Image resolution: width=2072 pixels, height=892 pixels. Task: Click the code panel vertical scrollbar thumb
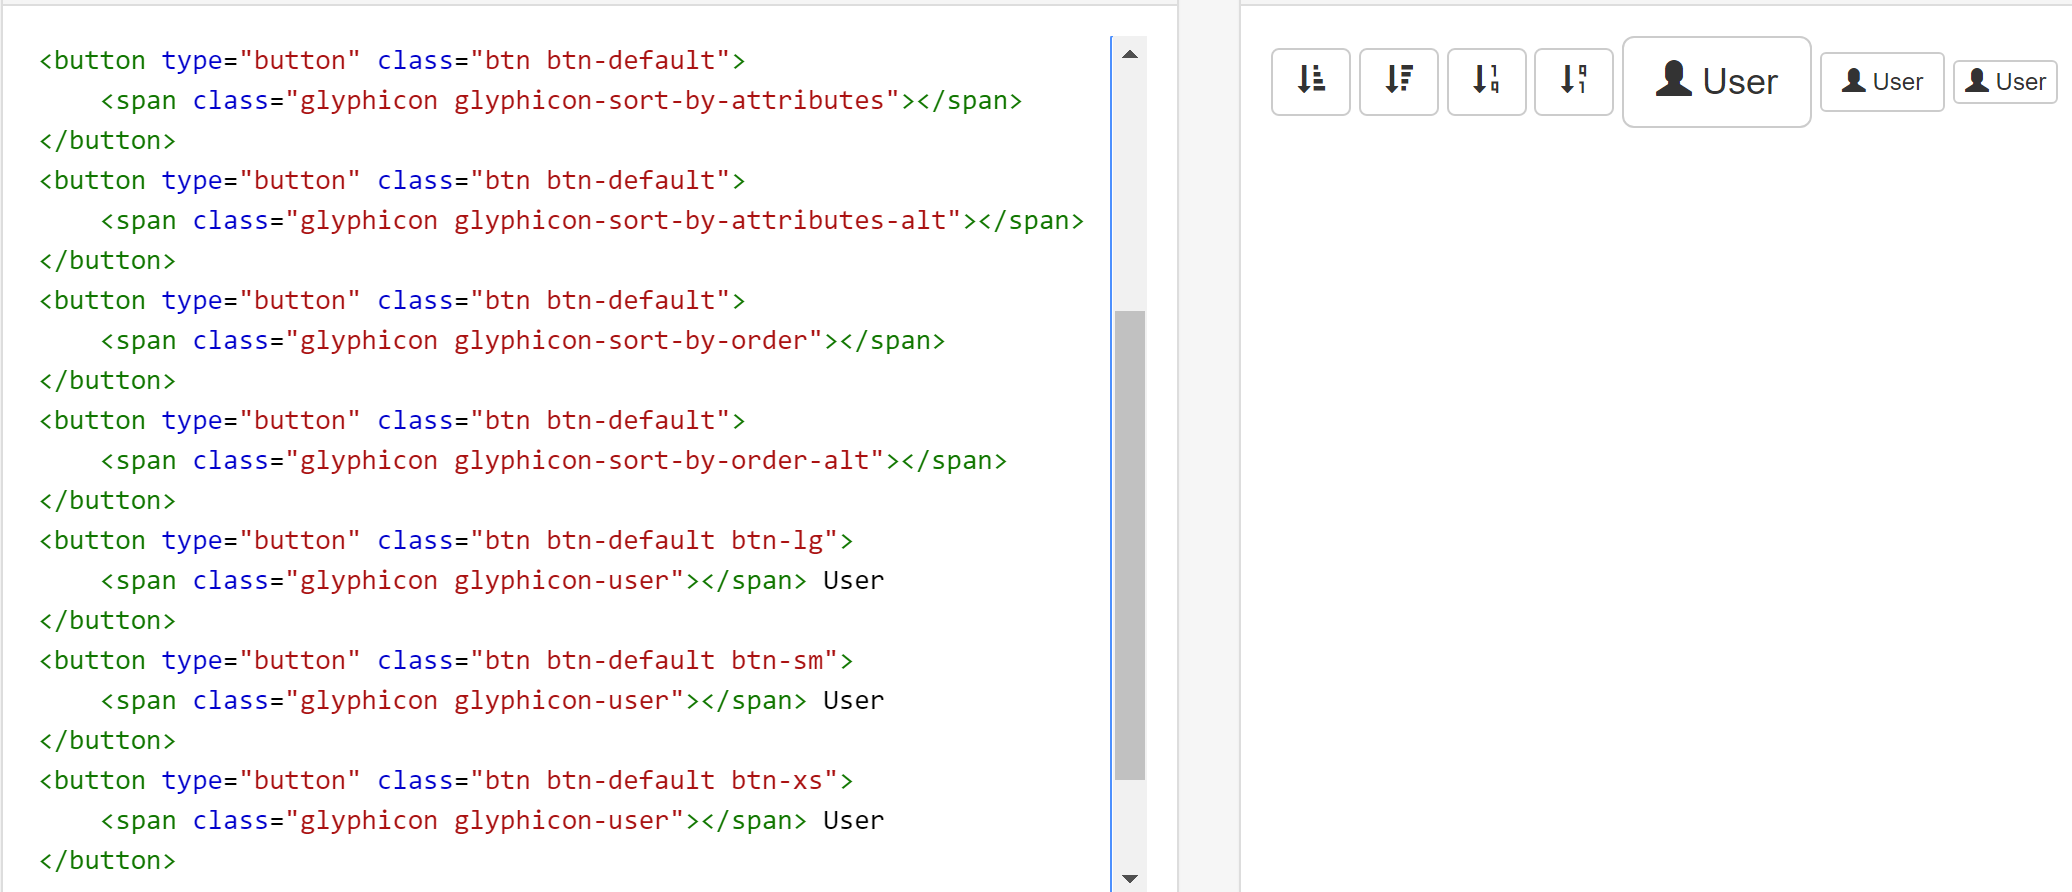point(1130,545)
